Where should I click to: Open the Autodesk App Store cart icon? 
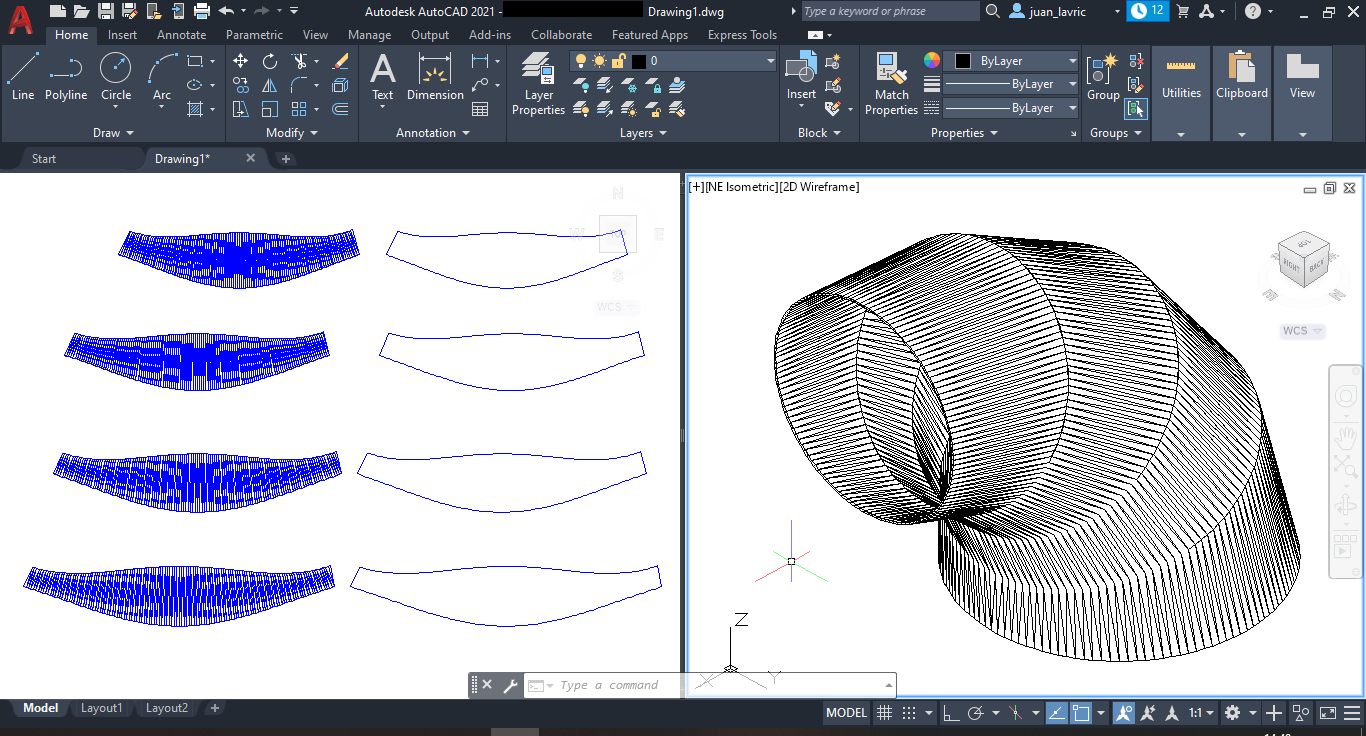(1183, 11)
